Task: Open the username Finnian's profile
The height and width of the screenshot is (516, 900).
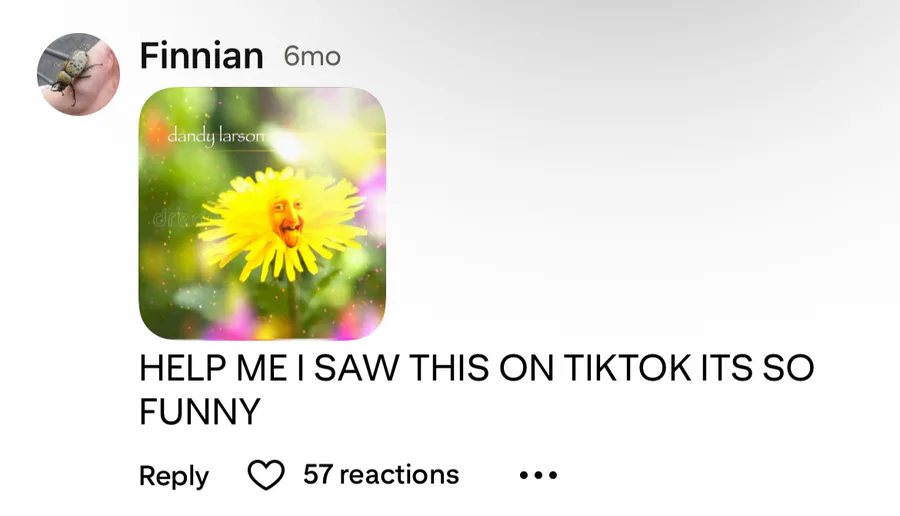Action: (201, 56)
